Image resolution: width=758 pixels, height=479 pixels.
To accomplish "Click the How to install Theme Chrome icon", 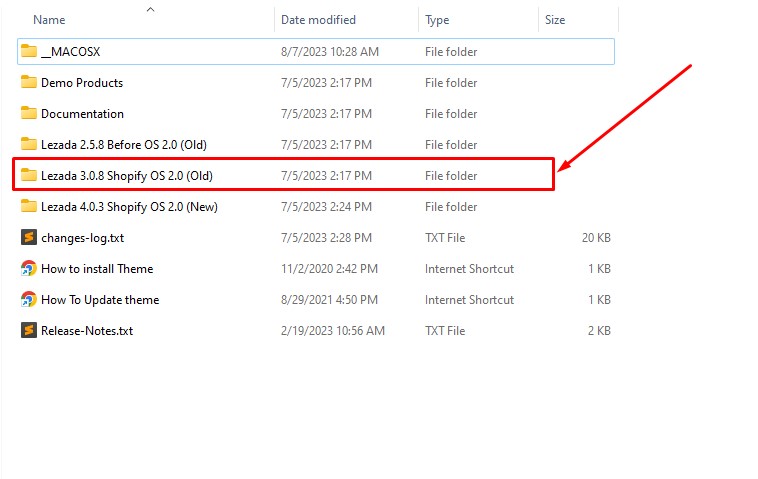I will (29, 268).
